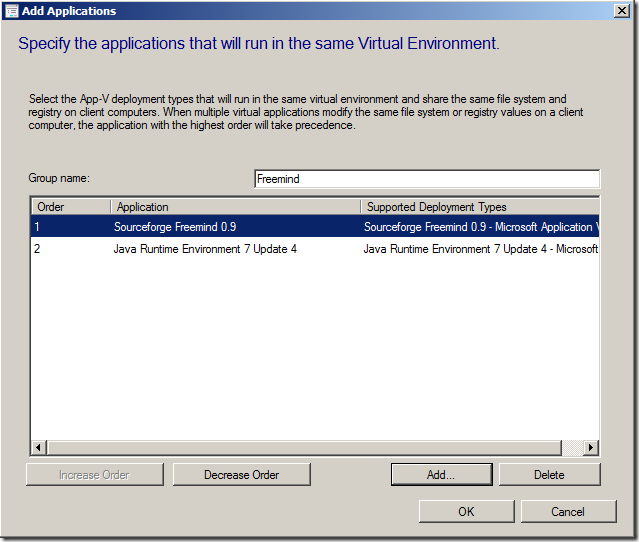Click the horizontal scrollbar thumb

point(304,447)
